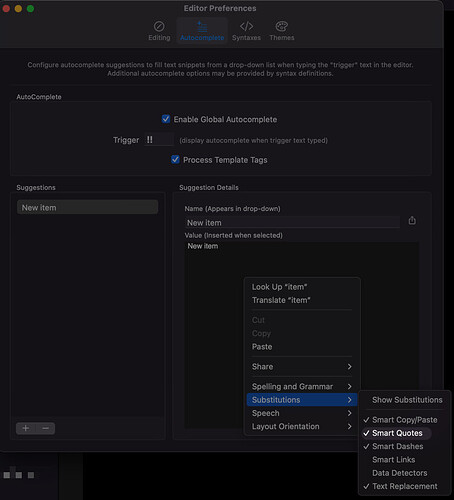Disable Smart Dashes in submenu
The image size is (454, 500).
(x=397, y=446)
